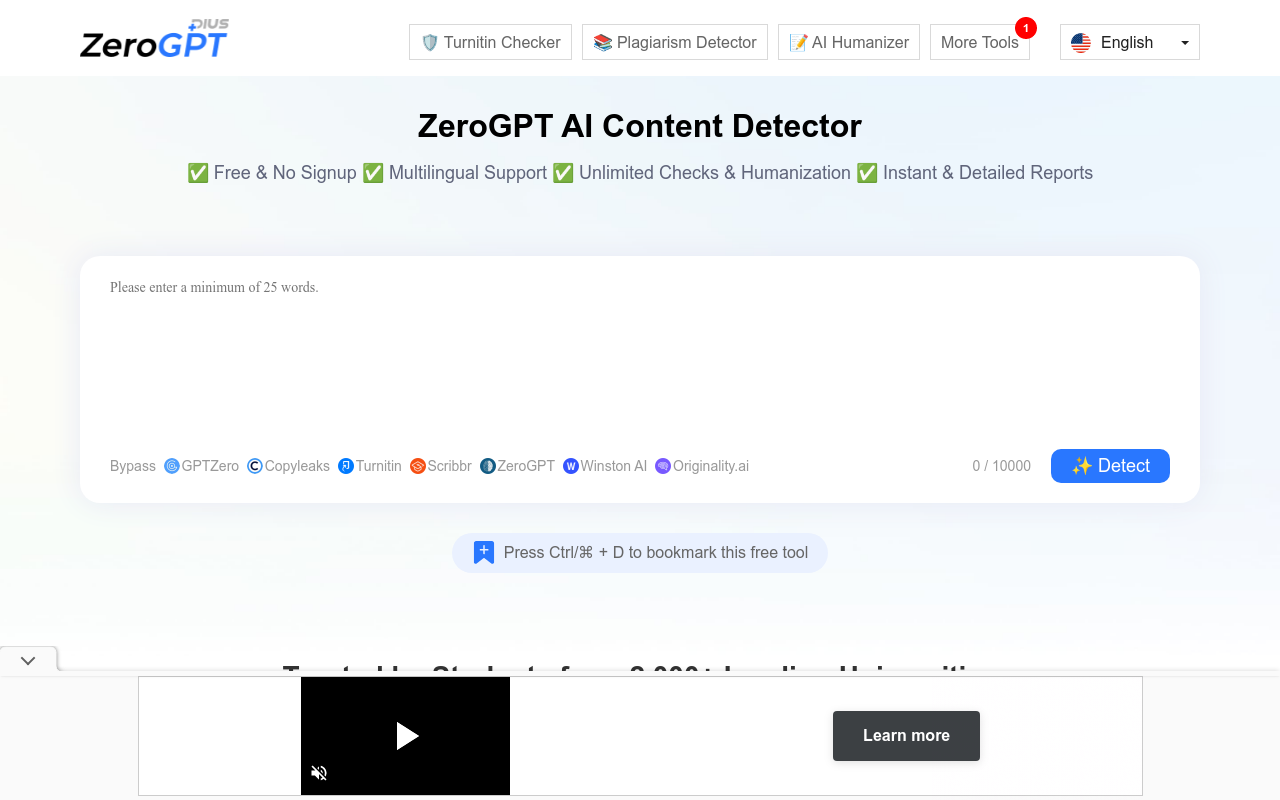Click into the text input area

tap(640, 355)
